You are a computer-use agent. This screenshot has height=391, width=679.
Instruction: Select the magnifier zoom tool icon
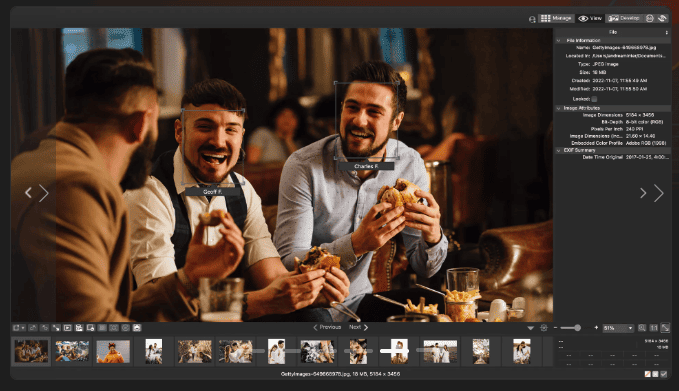642,328
